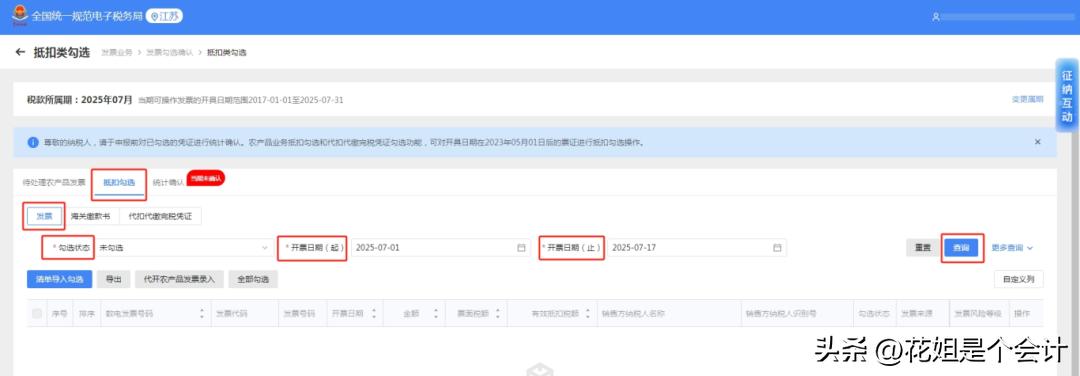Image resolution: width=1080 pixels, height=376 pixels.
Task: Click the 重置 button
Action: (922, 248)
